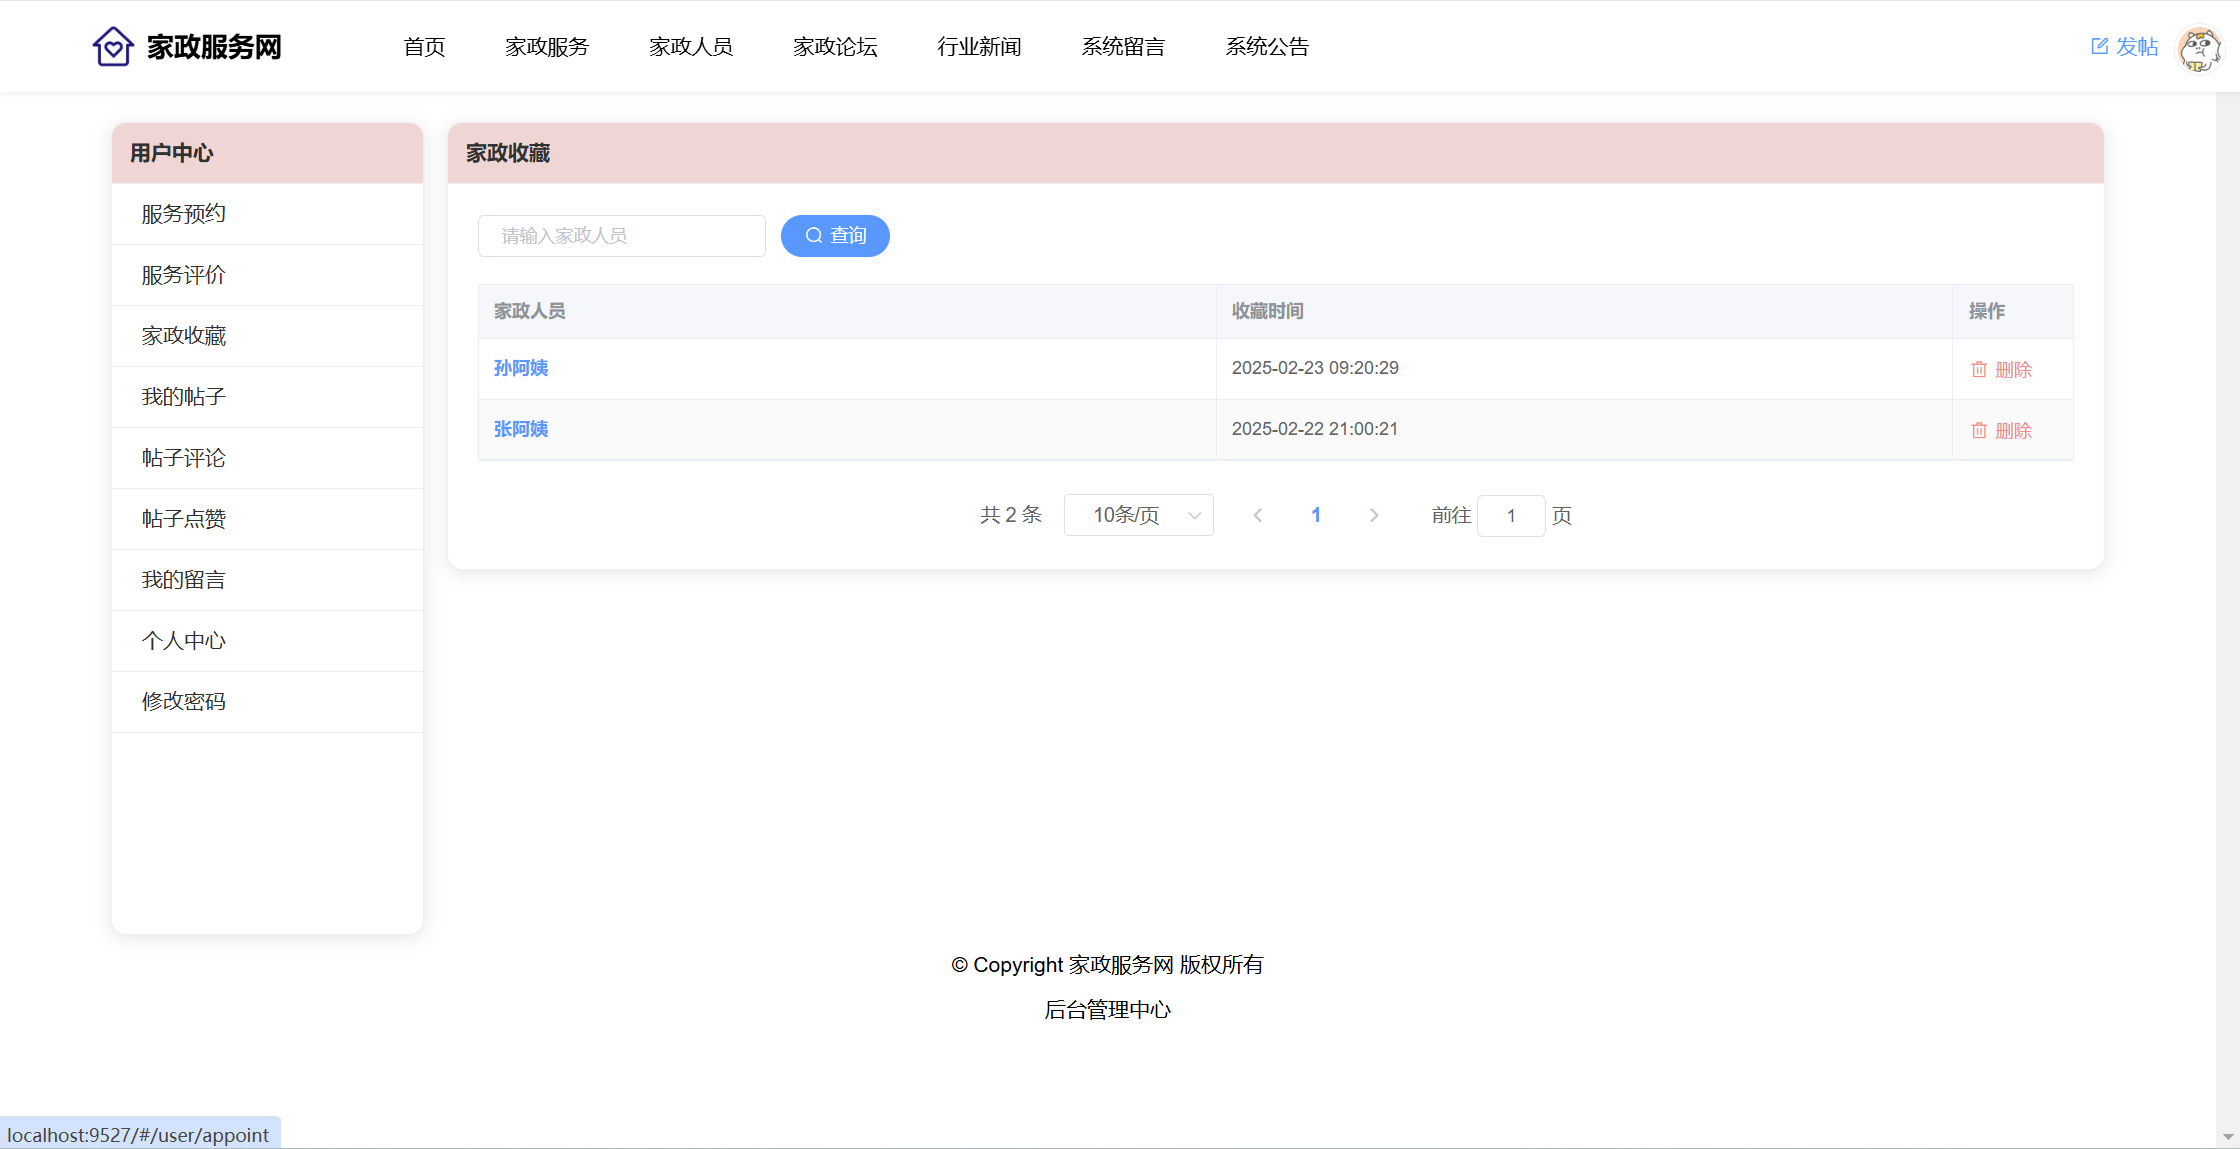This screenshot has width=2240, height=1149.
Task: Go to the previous page arrow
Action: (x=1258, y=516)
